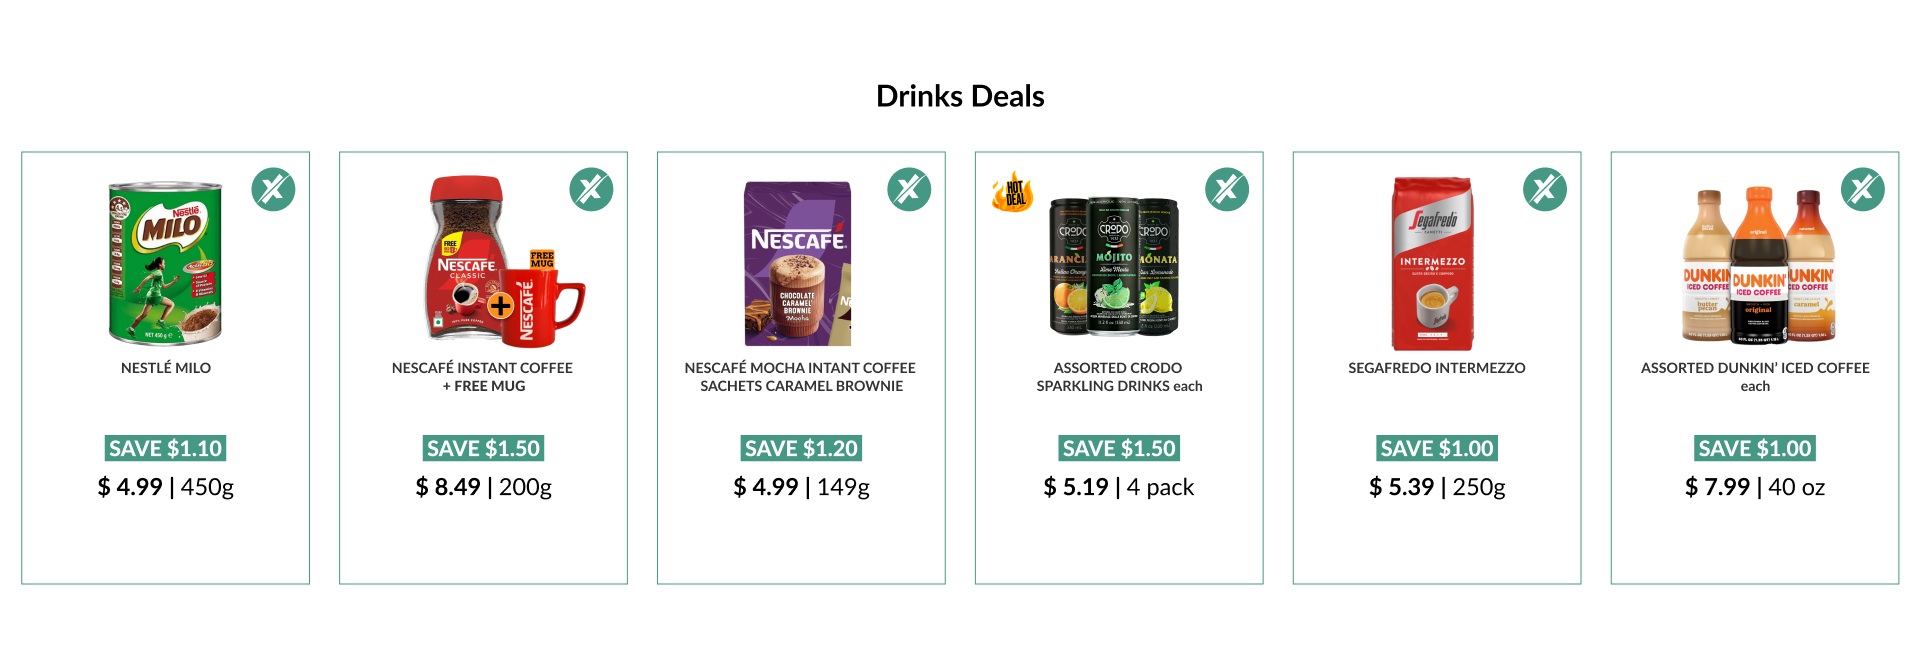Screen dimensions: 1921x671
Task: Click green circle icon on Nescafé Mocha card
Action: point(909,189)
